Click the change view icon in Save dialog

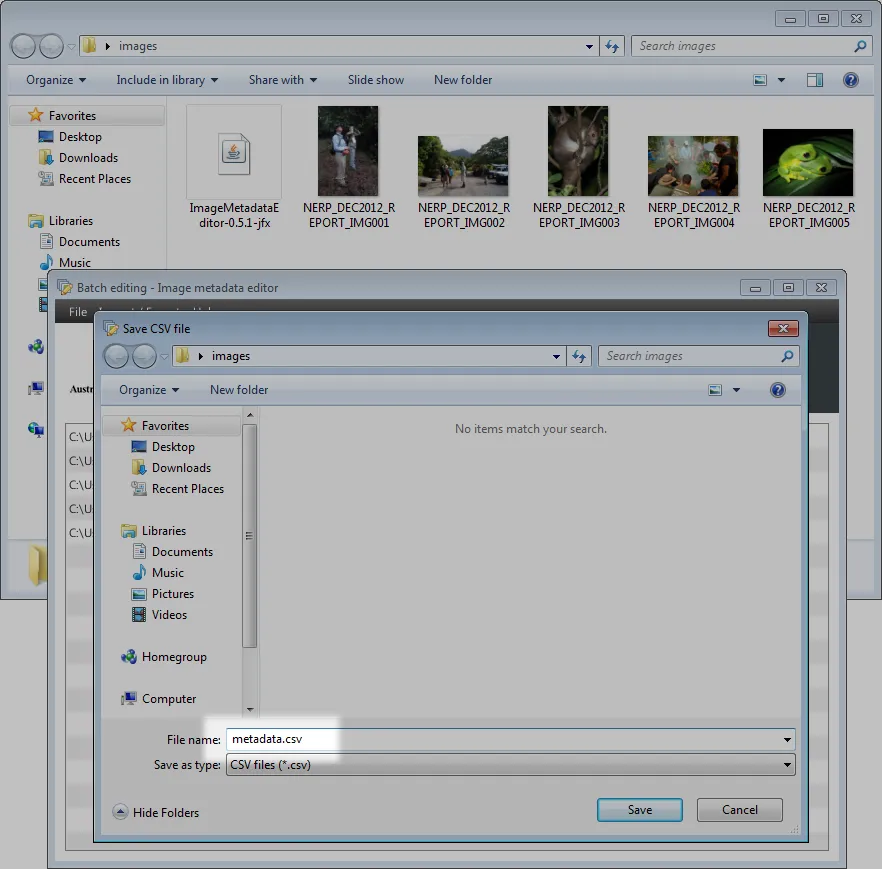pyautogui.click(x=715, y=390)
